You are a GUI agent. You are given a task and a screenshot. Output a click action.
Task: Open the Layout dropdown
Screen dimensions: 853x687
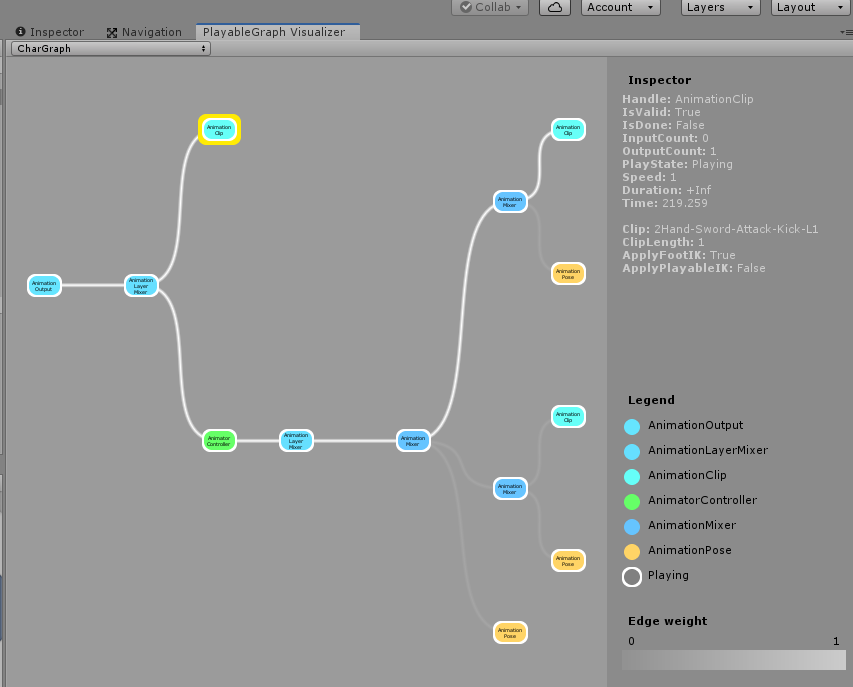tap(808, 7)
